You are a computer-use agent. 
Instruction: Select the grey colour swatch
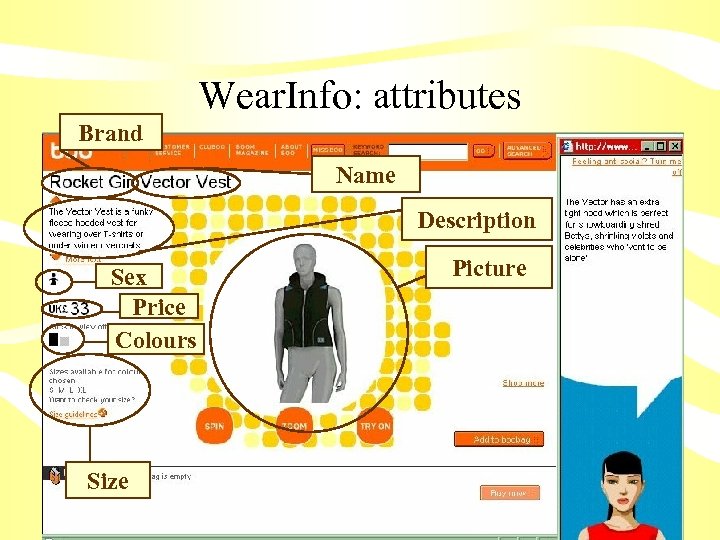(x=65, y=341)
